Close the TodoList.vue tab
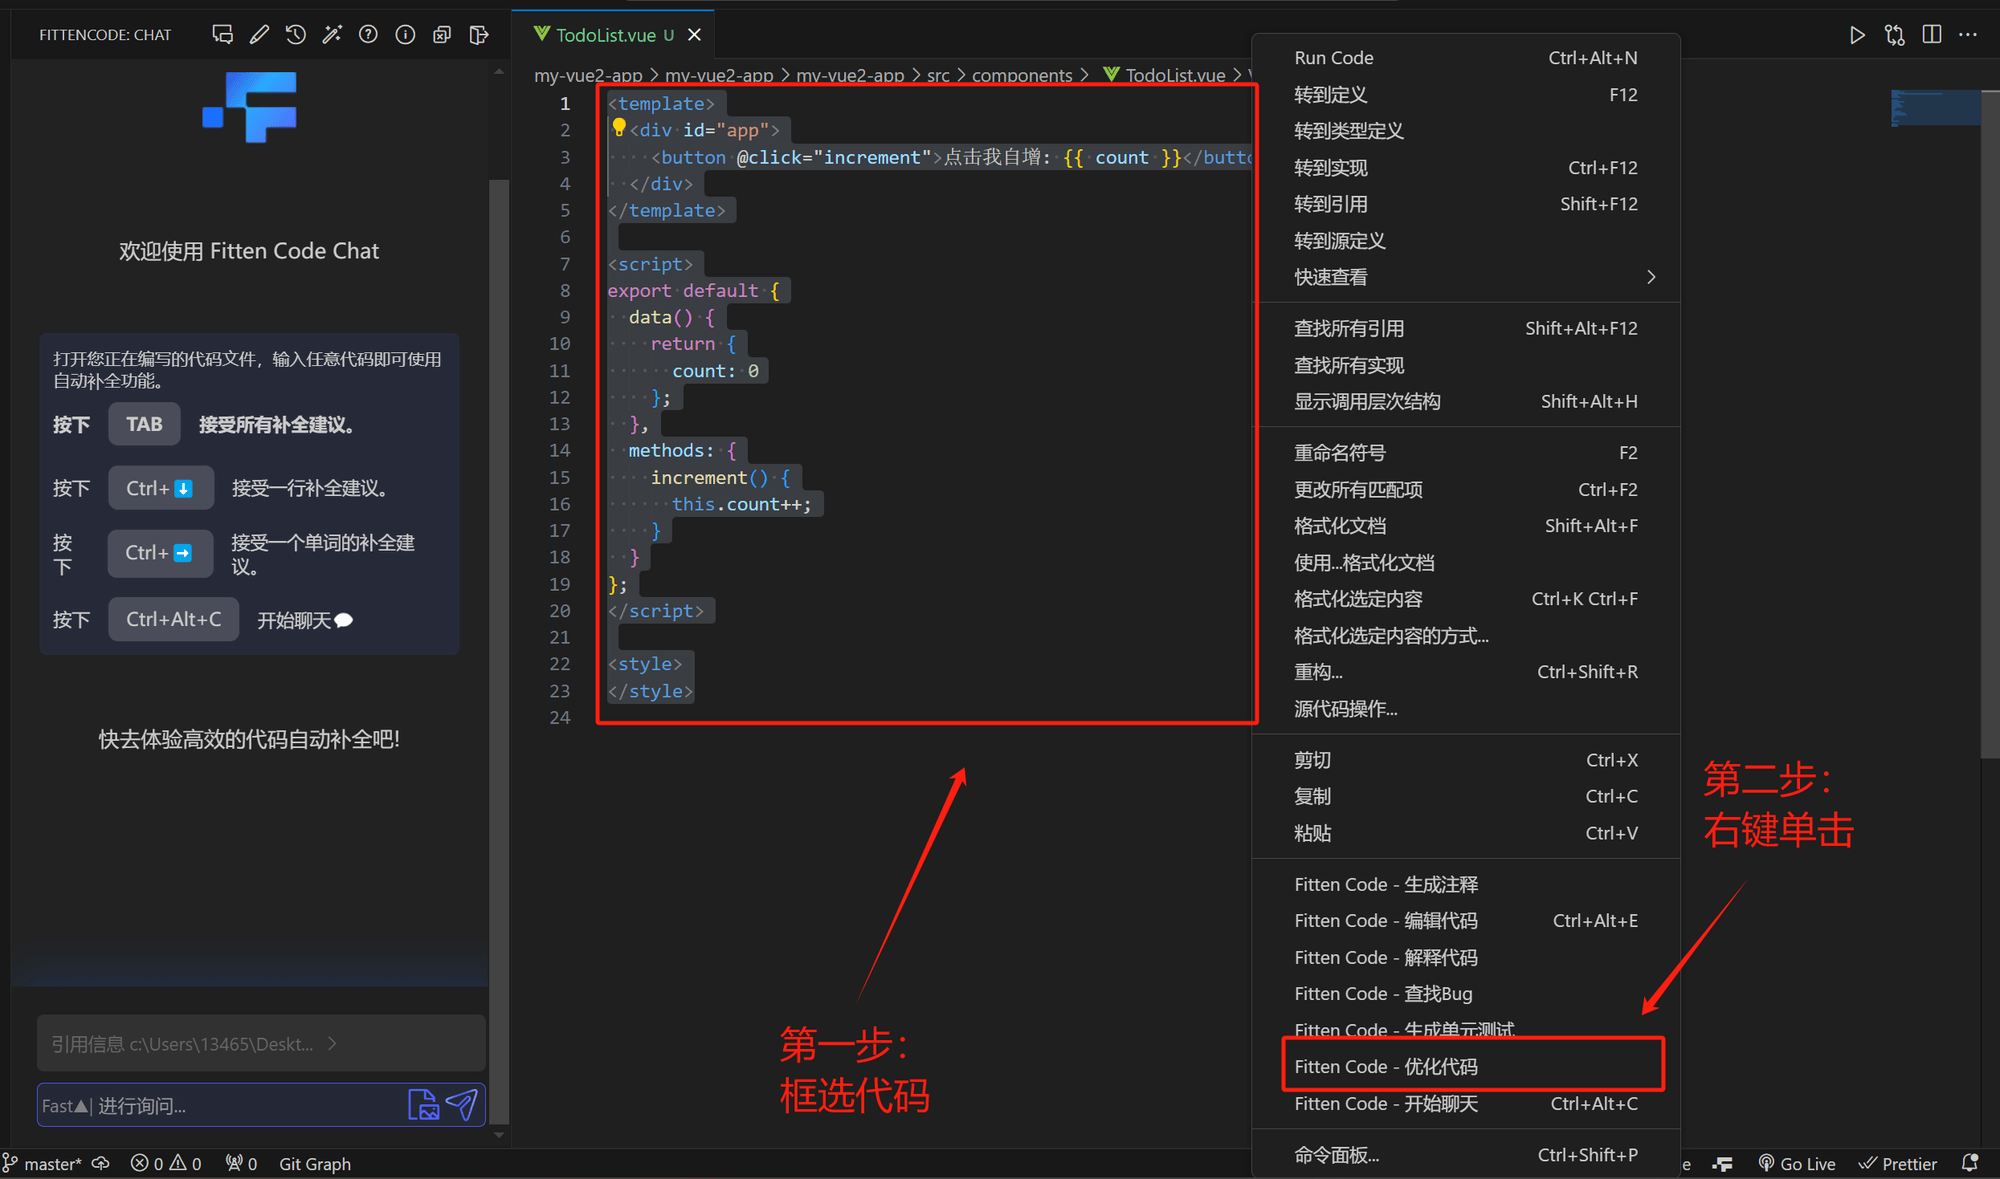This screenshot has width=2000, height=1179. (694, 35)
